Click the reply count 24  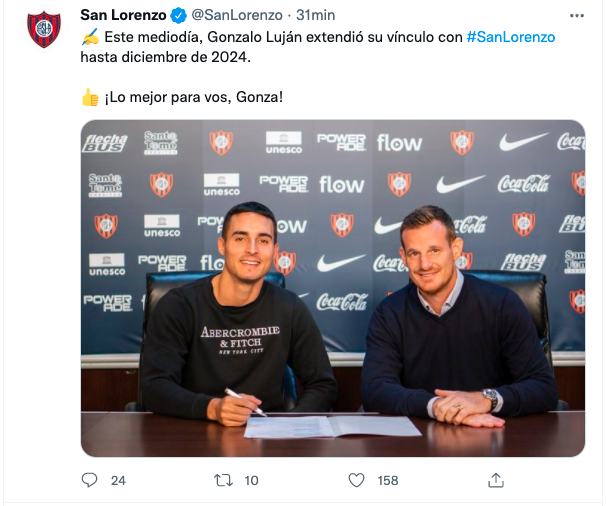point(118,480)
